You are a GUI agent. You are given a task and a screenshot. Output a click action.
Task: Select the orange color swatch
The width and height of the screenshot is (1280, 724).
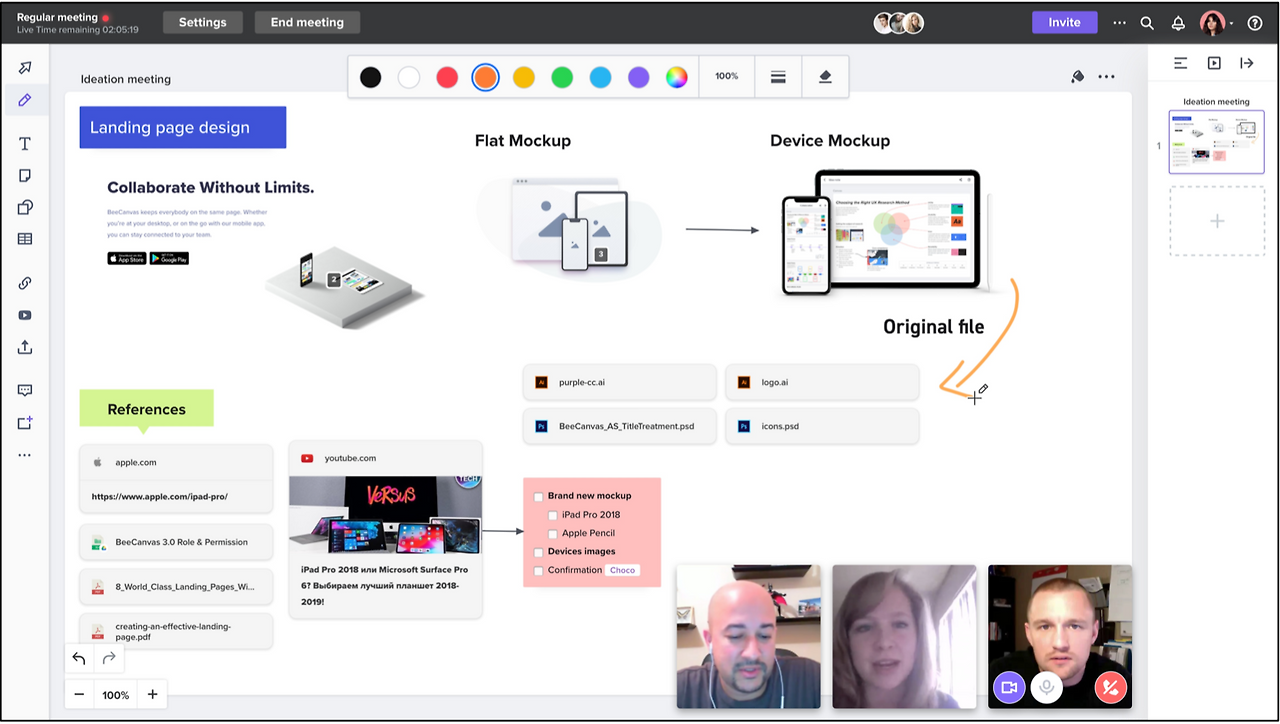pyautogui.click(x=485, y=77)
